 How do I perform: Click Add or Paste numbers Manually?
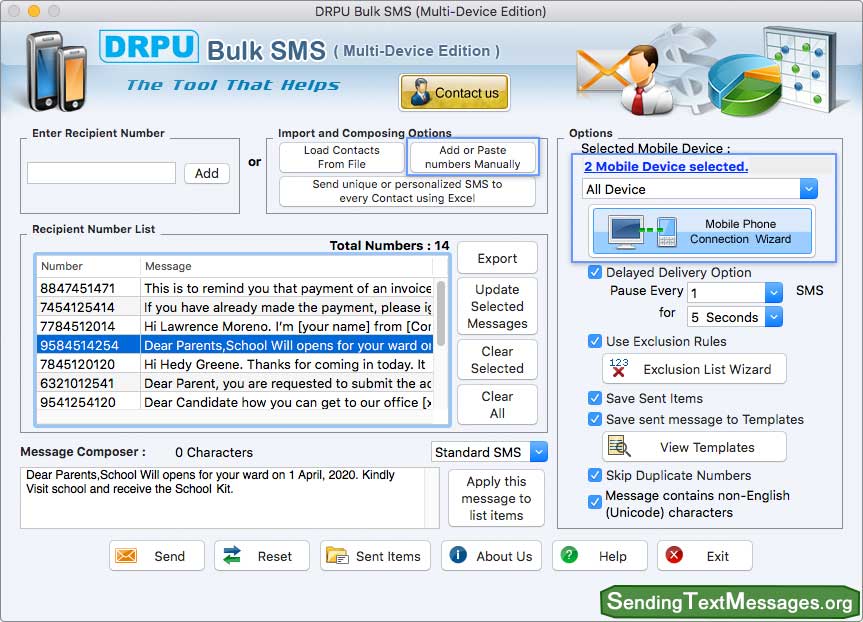(472, 157)
